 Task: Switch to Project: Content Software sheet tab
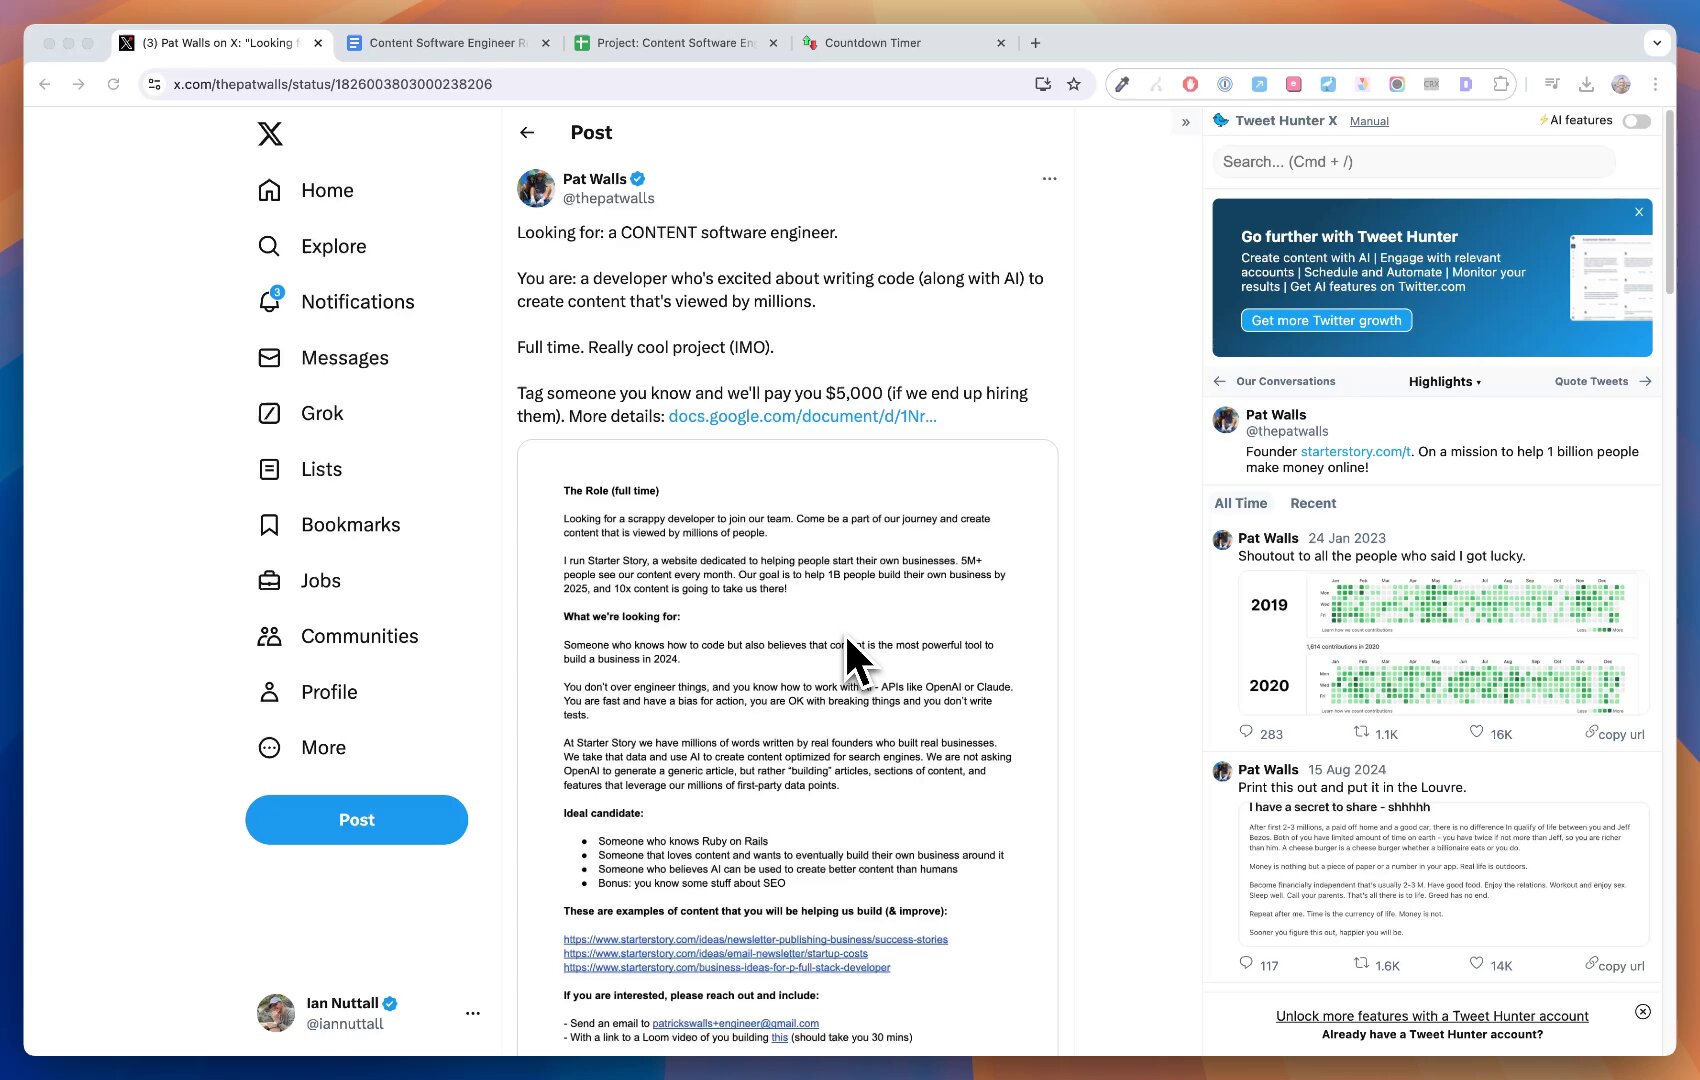point(676,43)
